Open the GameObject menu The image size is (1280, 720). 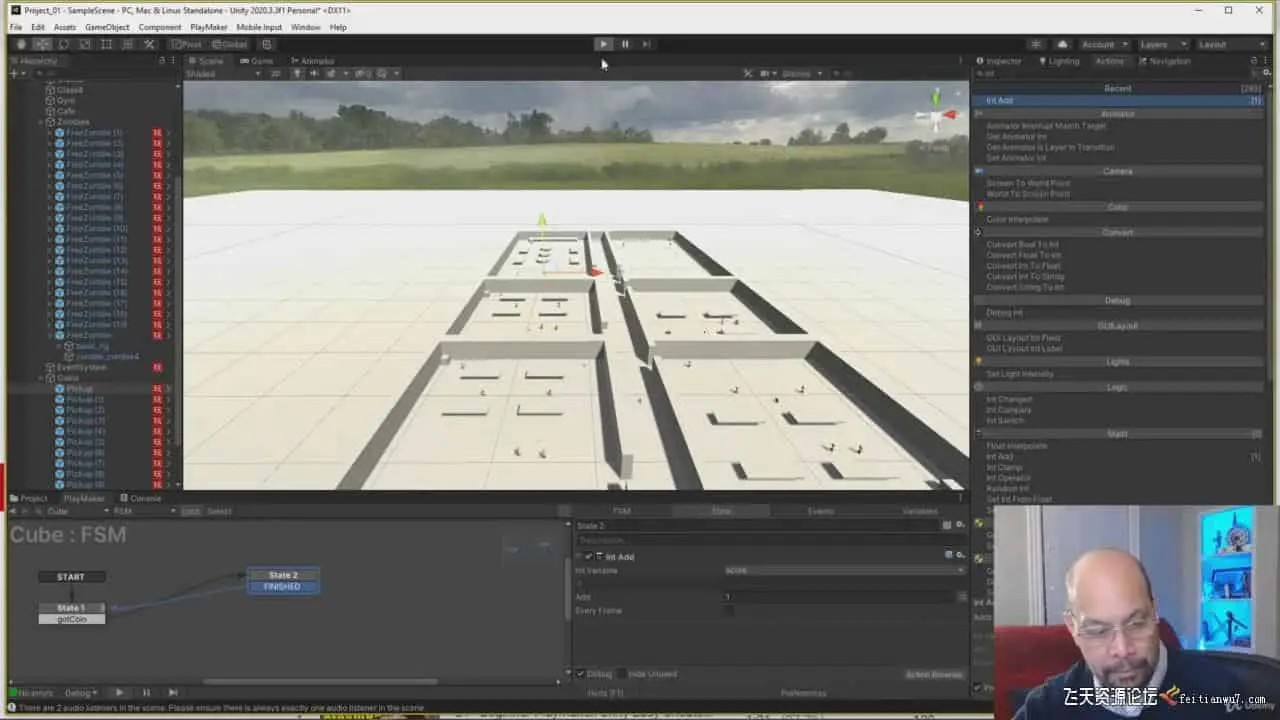107,27
